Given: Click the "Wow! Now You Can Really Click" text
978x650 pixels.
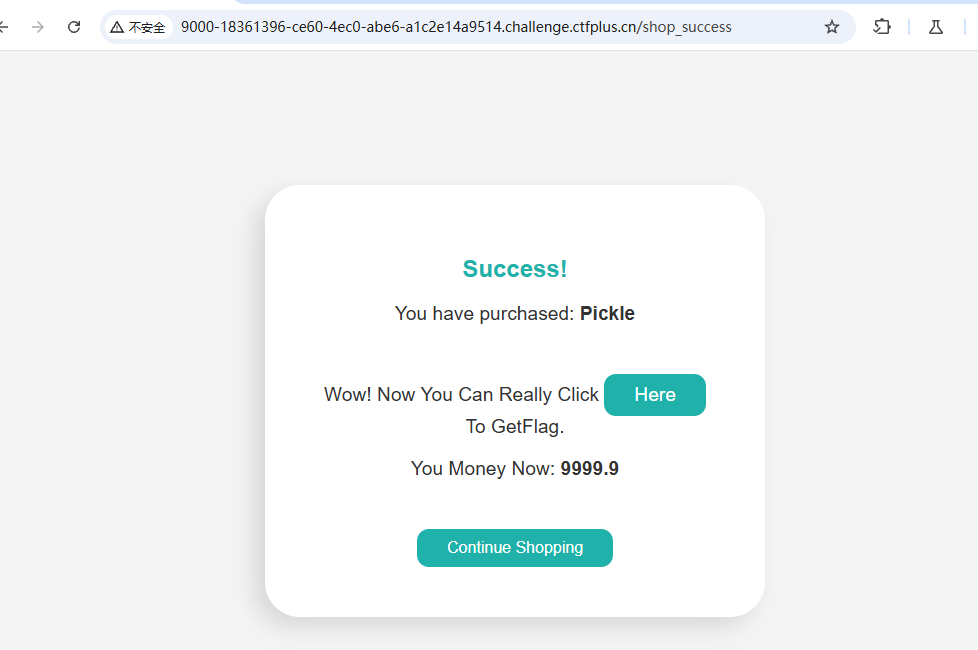Looking at the screenshot, I should click(461, 395).
